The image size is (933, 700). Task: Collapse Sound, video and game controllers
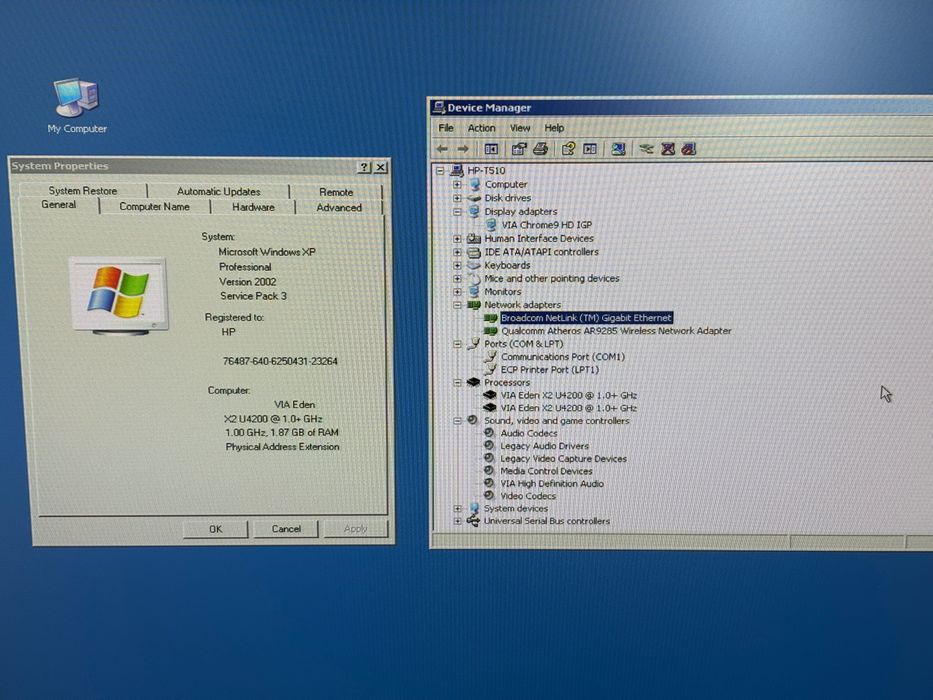coord(457,421)
